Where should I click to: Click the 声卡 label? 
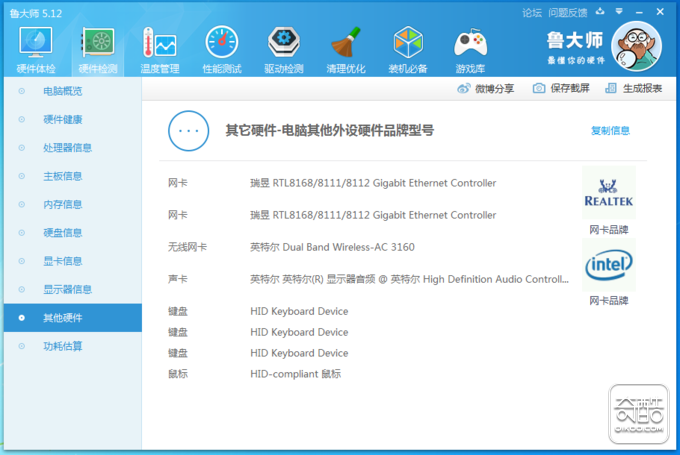[178, 279]
